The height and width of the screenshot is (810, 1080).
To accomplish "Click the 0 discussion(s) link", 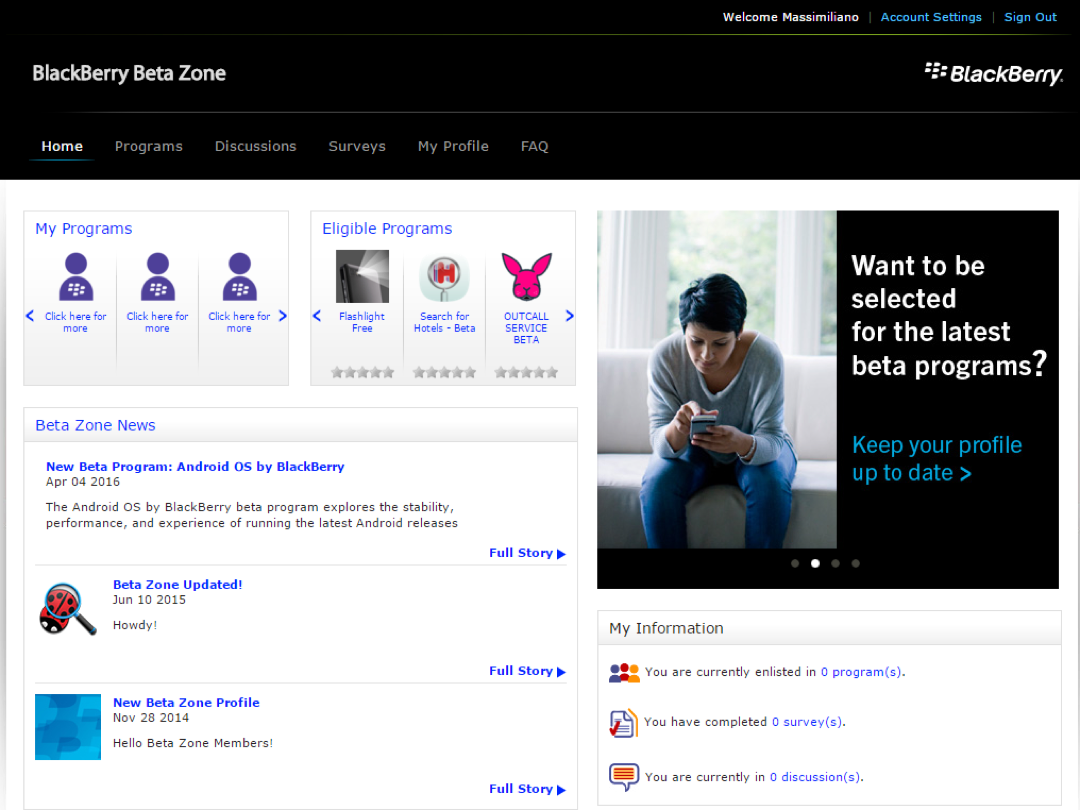I will [x=815, y=777].
